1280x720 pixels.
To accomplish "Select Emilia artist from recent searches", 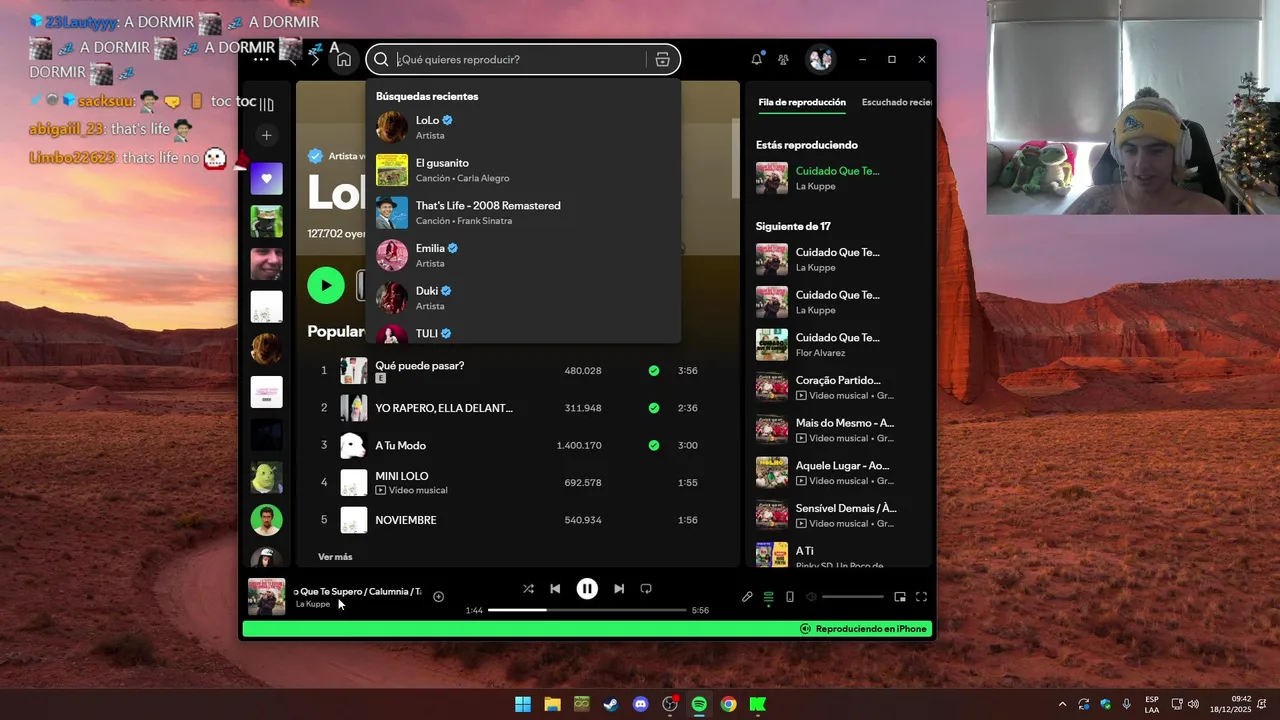I will pos(523,255).
